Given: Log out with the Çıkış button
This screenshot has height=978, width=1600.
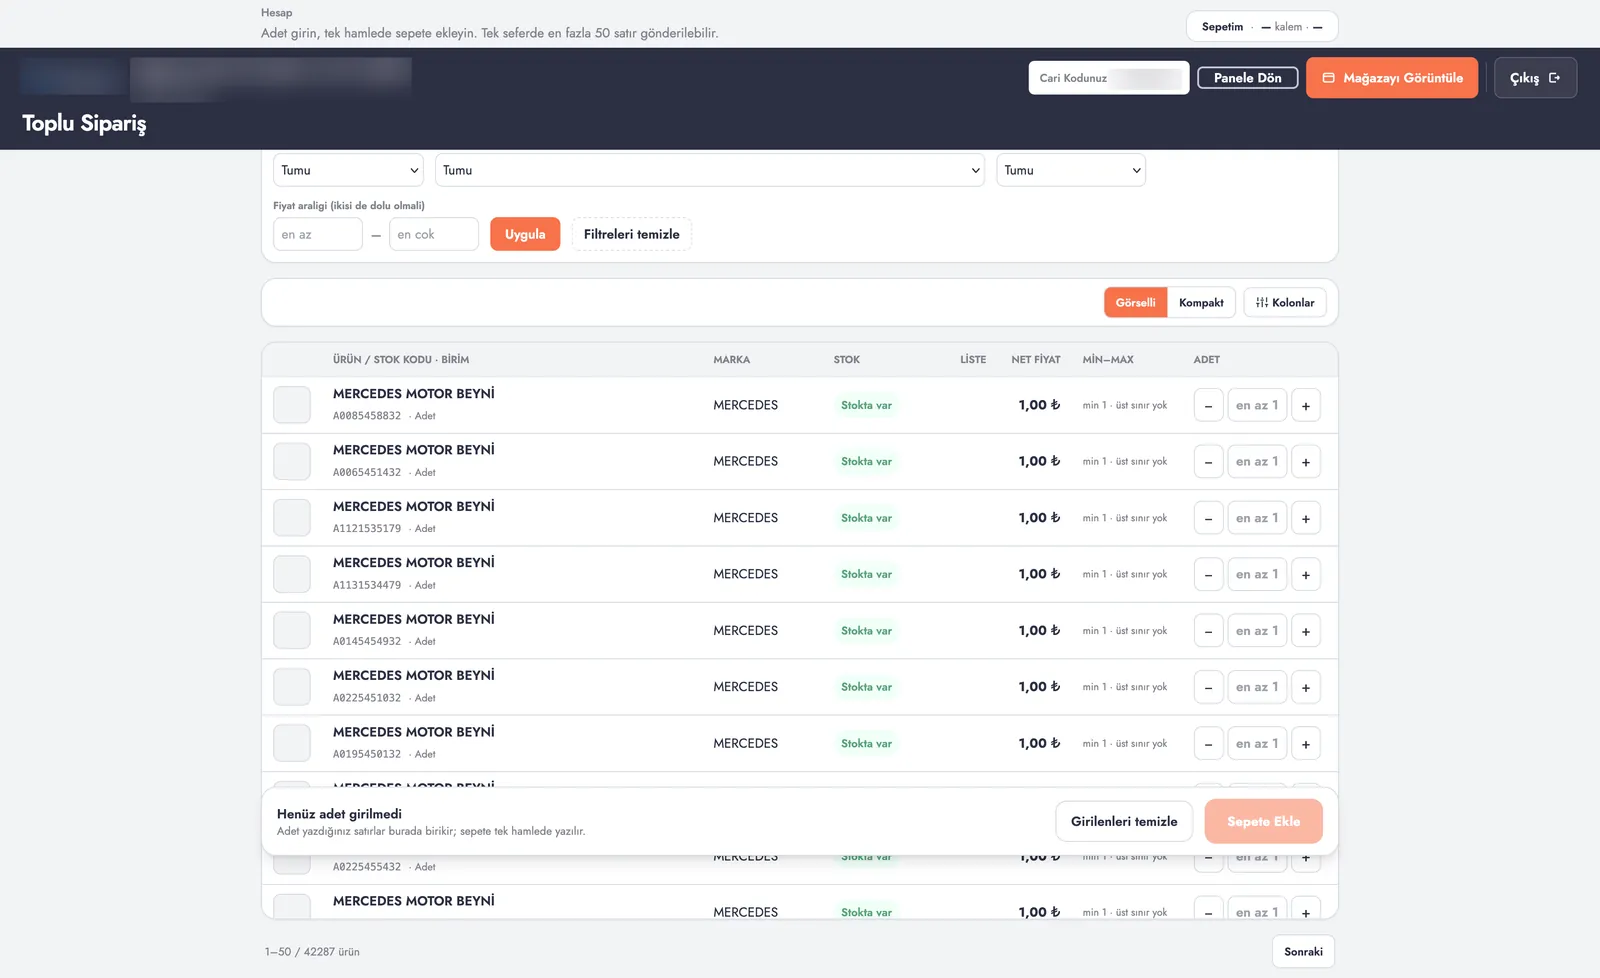Looking at the screenshot, I should coord(1535,78).
